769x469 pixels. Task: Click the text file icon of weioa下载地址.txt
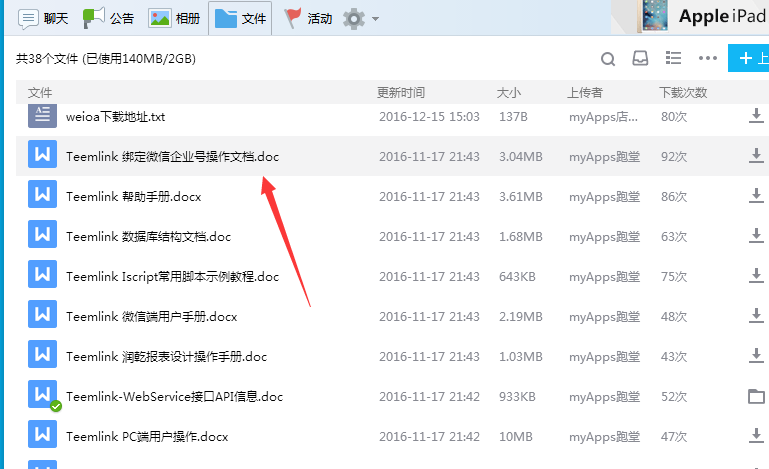[x=42, y=116]
